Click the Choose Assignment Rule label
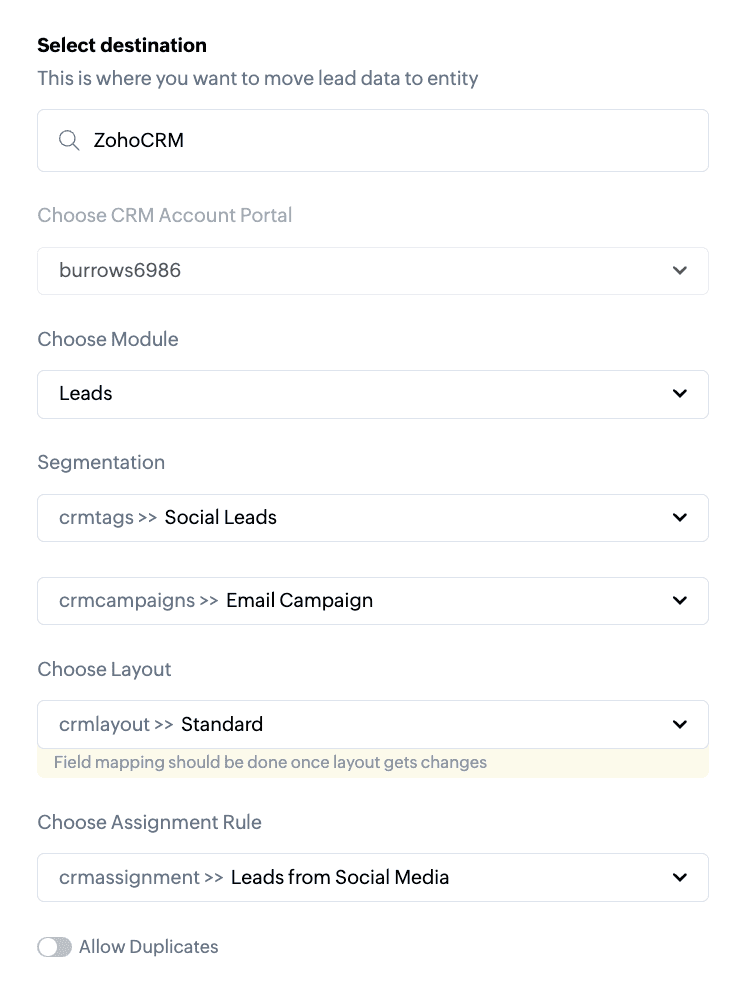The image size is (746, 1002). coord(149,822)
